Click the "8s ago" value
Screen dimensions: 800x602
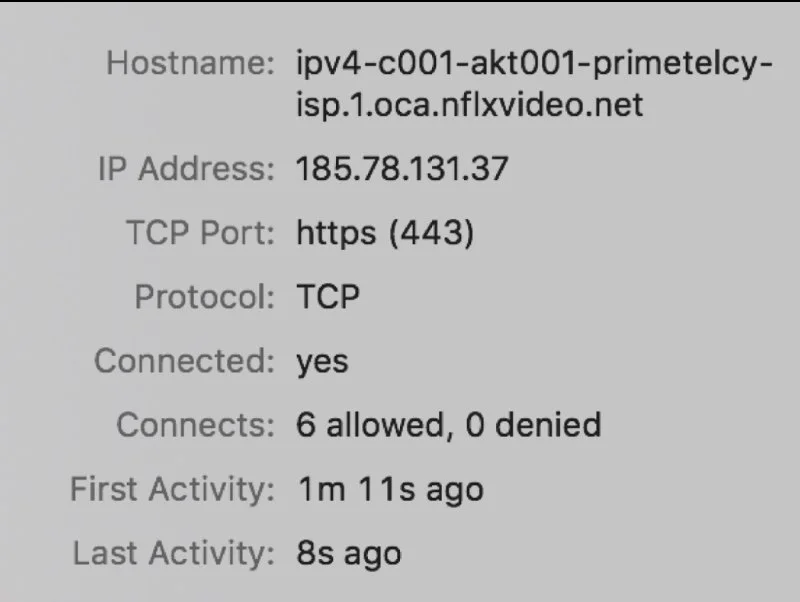tap(349, 553)
